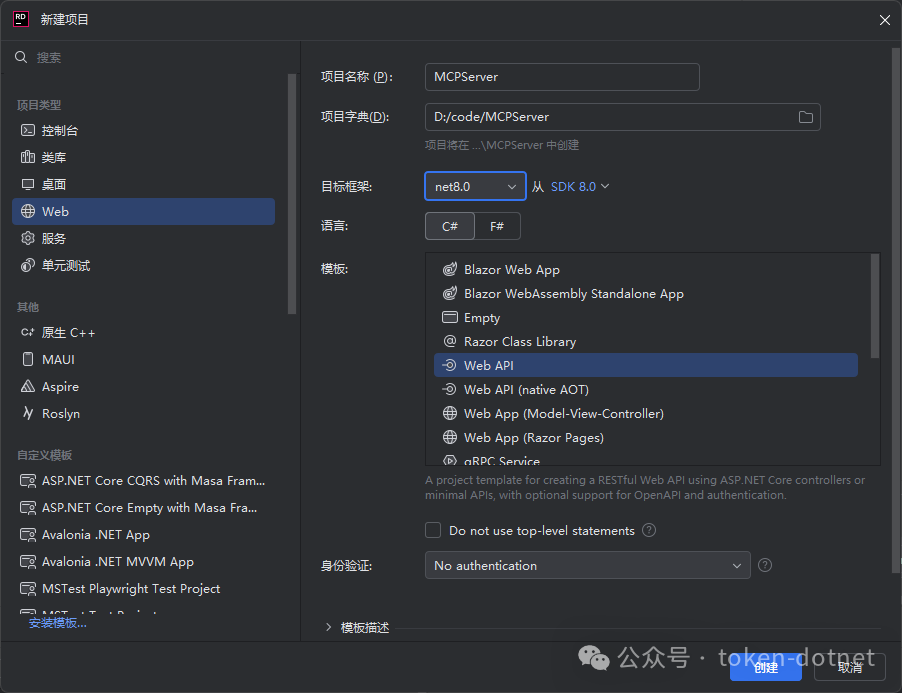This screenshot has height=693, width=902.
Task: Select F# language toggle
Action: (497, 226)
